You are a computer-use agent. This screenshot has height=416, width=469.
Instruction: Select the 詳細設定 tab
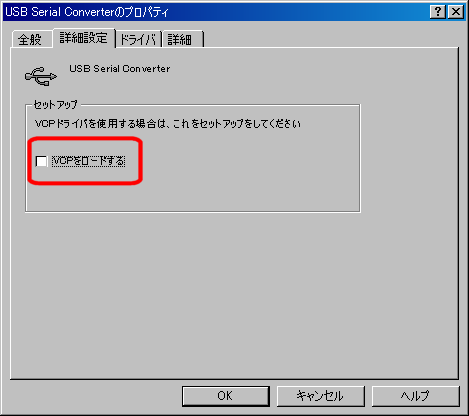click(x=84, y=38)
